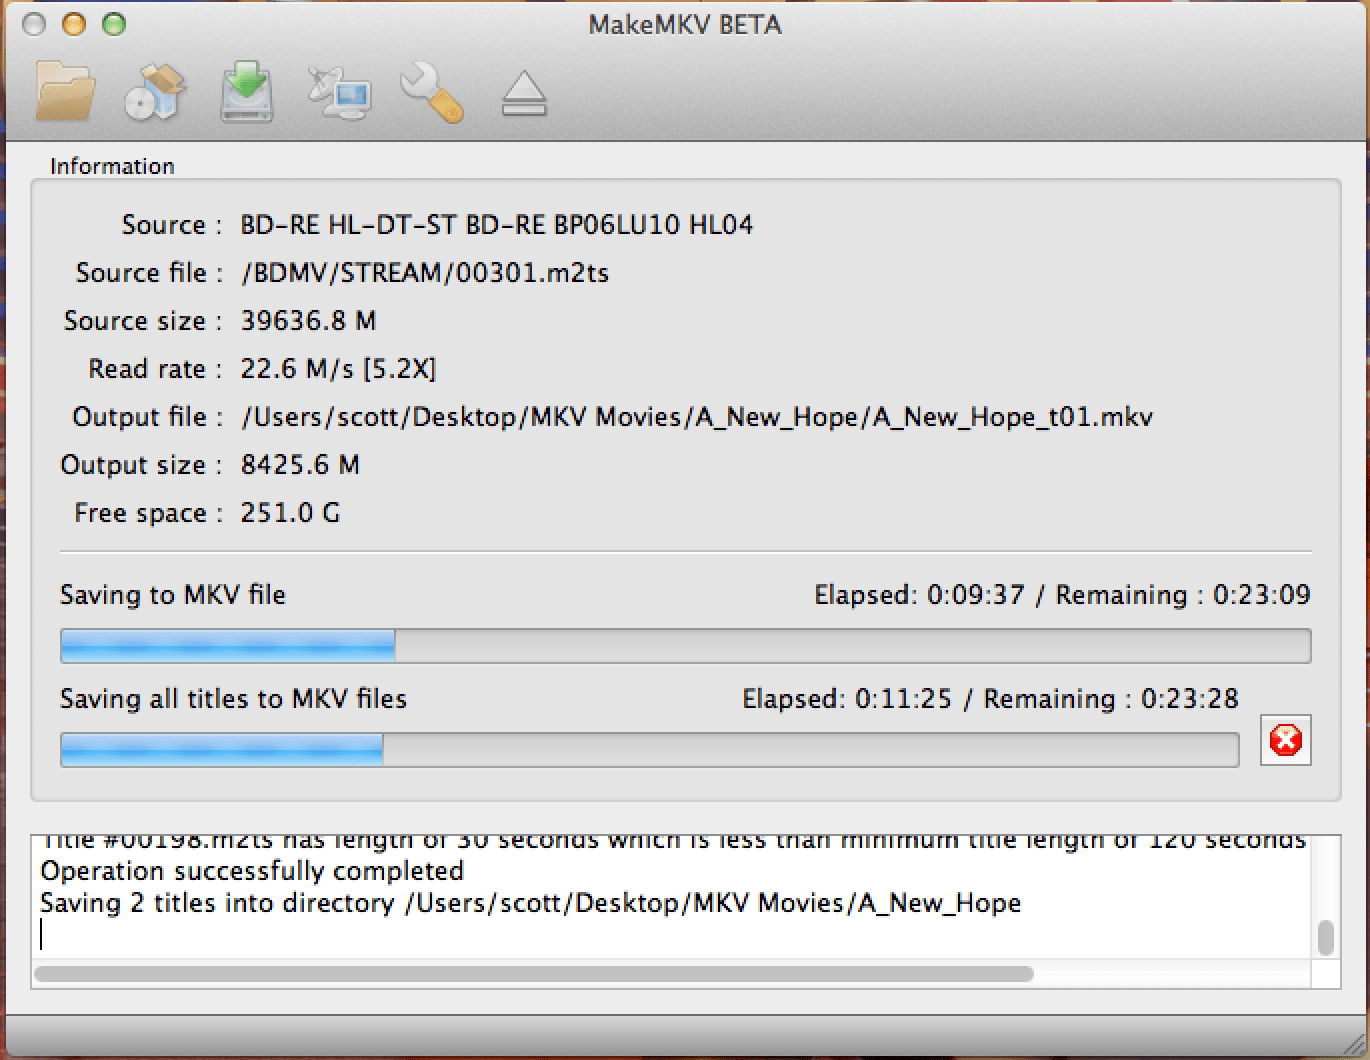Click the 'Saving all titles to MKV files' label
Screen dimensions: 1370x1060
click(x=233, y=699)
